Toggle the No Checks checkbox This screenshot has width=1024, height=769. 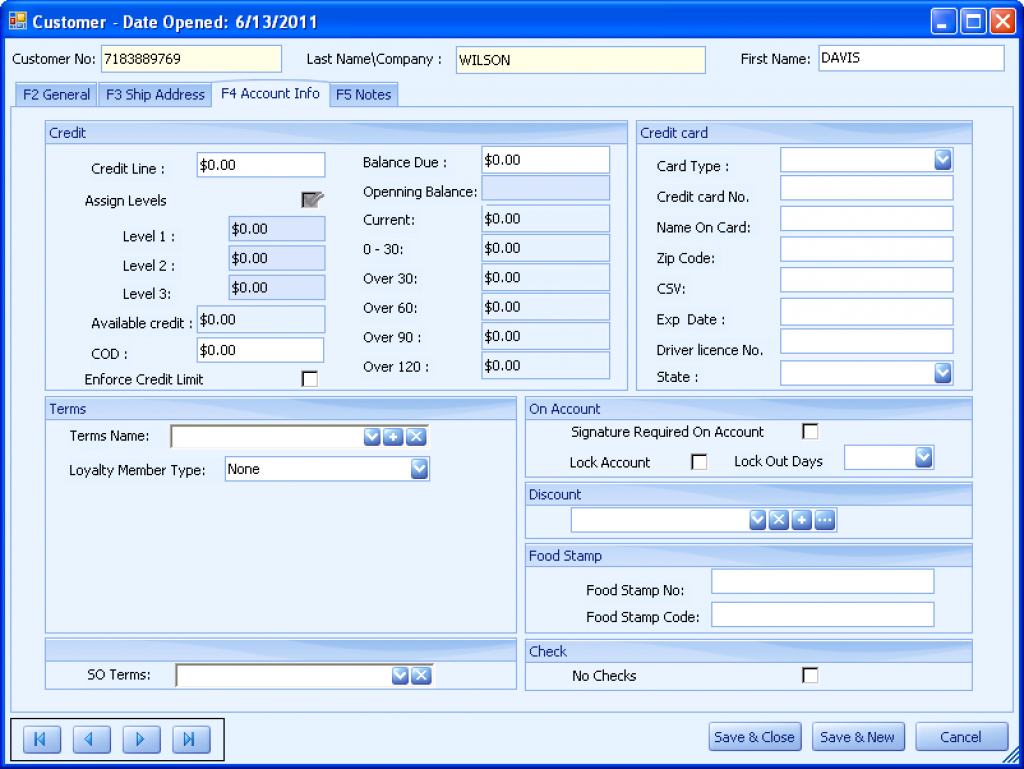[810, 675]
